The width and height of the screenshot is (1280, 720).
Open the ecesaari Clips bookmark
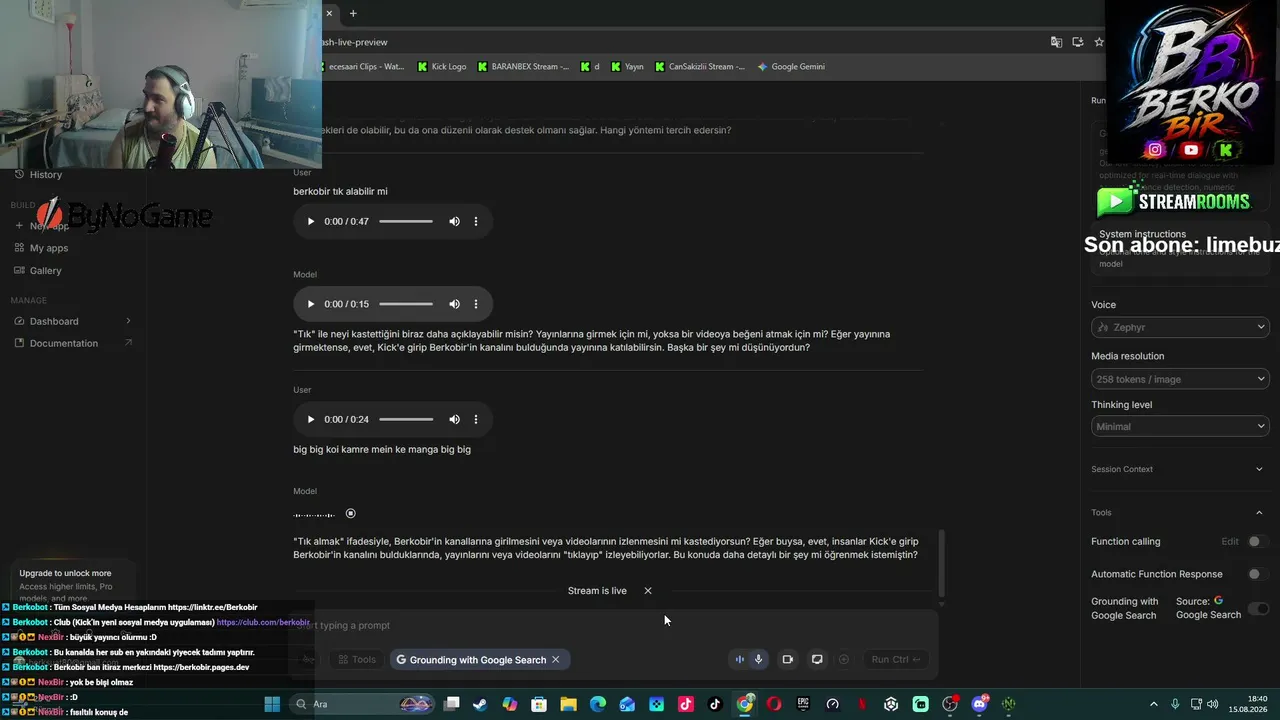click(x=362, y=67)
